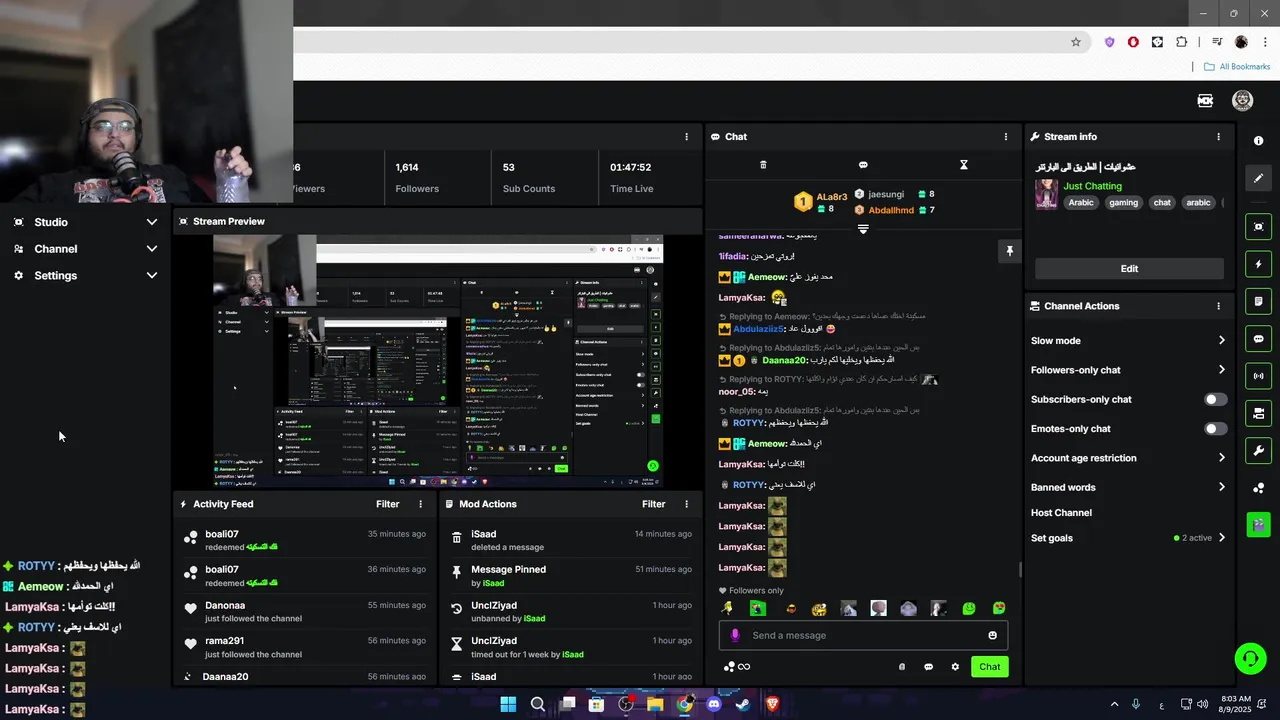Click the Just Chatting category link

[1092, 186]
